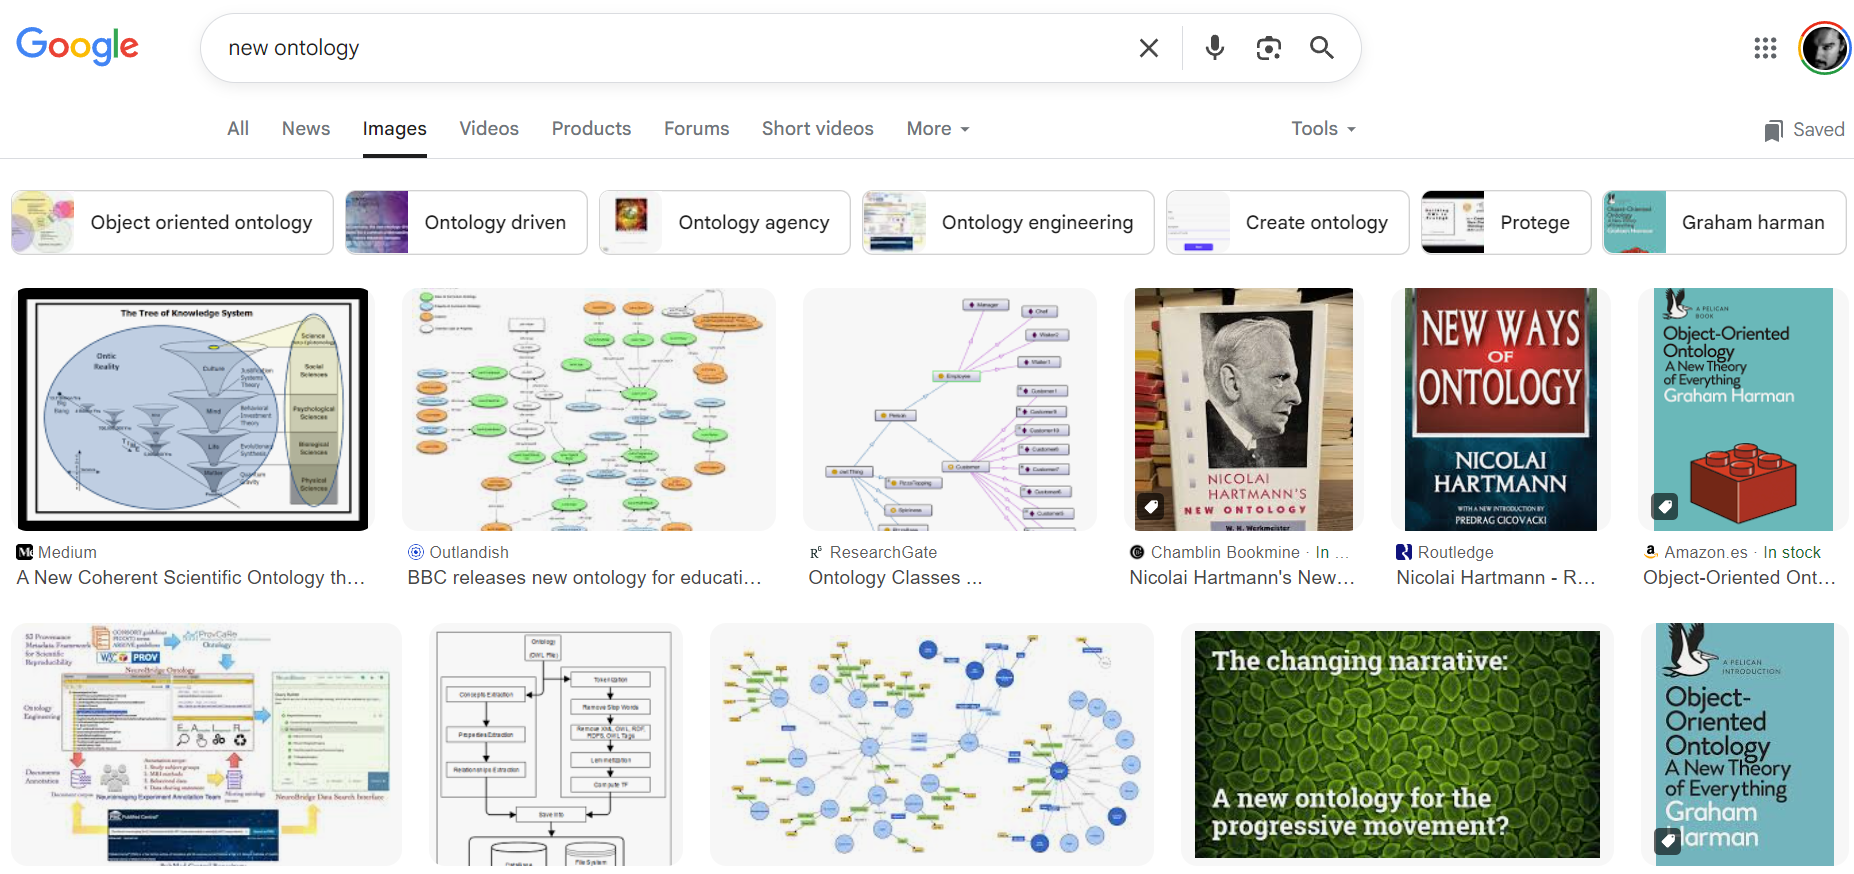Viewport: 1854px width, 874px height.
Task: Click in the search field text
Action: (x=294, y=48)
